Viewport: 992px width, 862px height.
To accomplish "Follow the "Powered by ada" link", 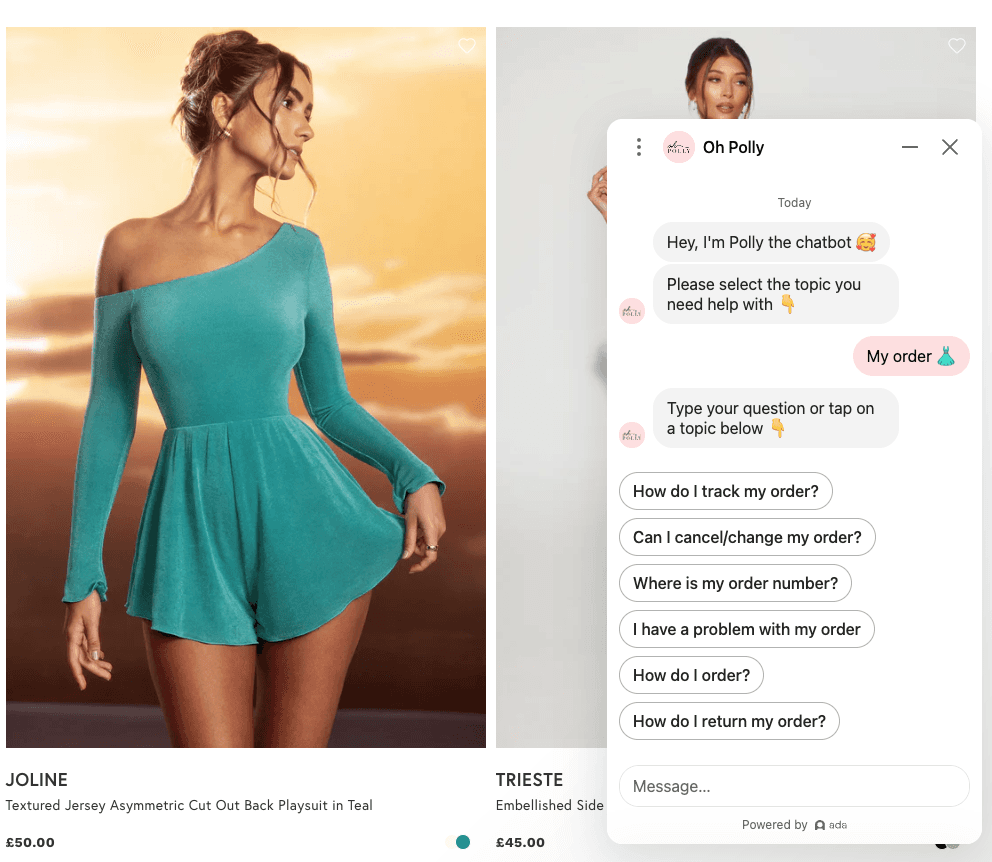I will [x=794, y=825].
